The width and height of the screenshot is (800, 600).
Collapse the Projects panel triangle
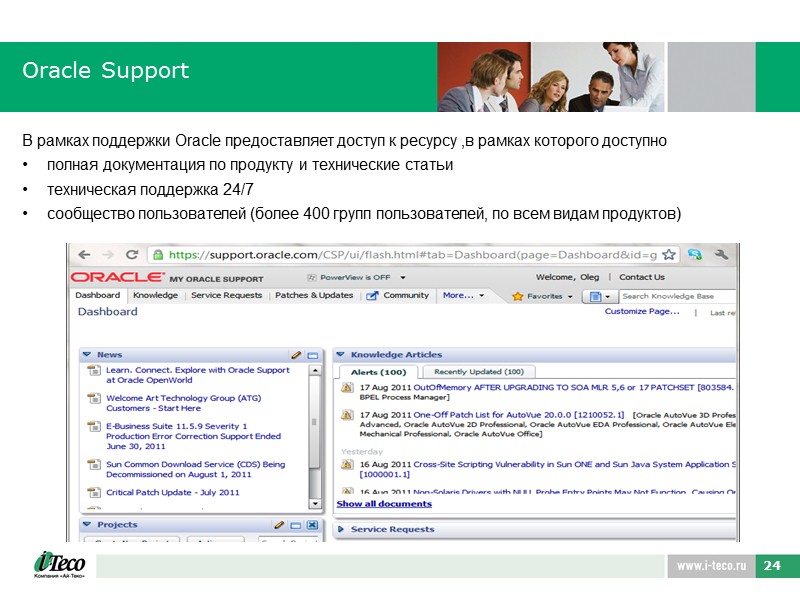pos(87,524)
